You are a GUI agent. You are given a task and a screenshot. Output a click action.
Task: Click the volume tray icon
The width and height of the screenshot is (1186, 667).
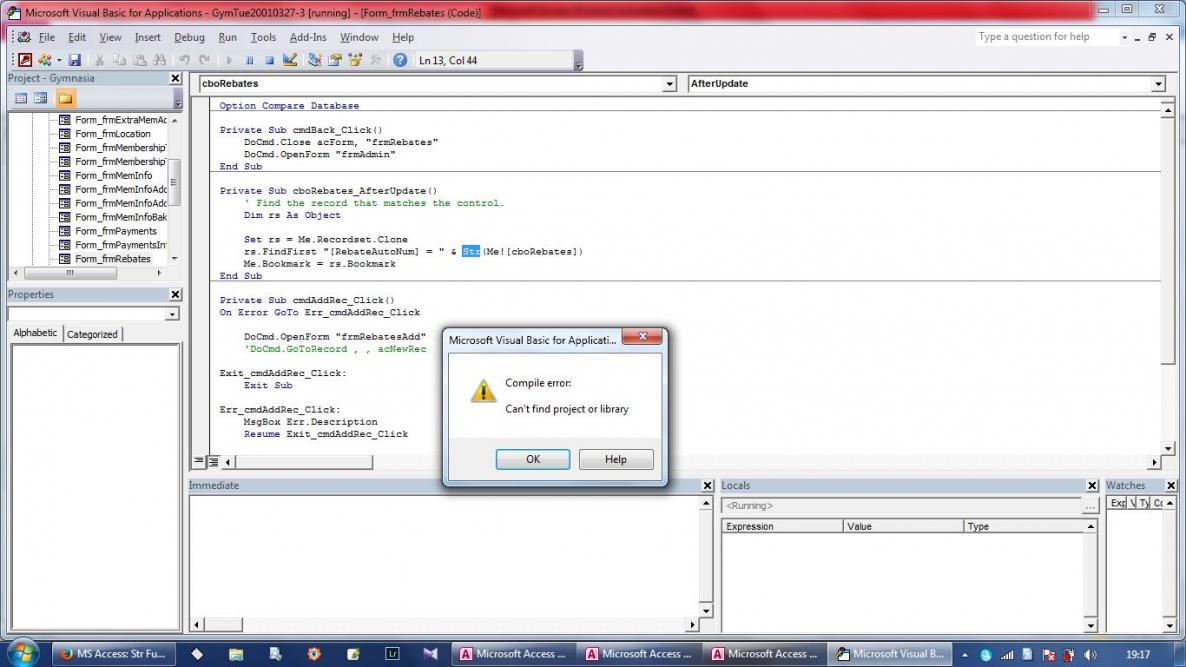click(1090, 655)
